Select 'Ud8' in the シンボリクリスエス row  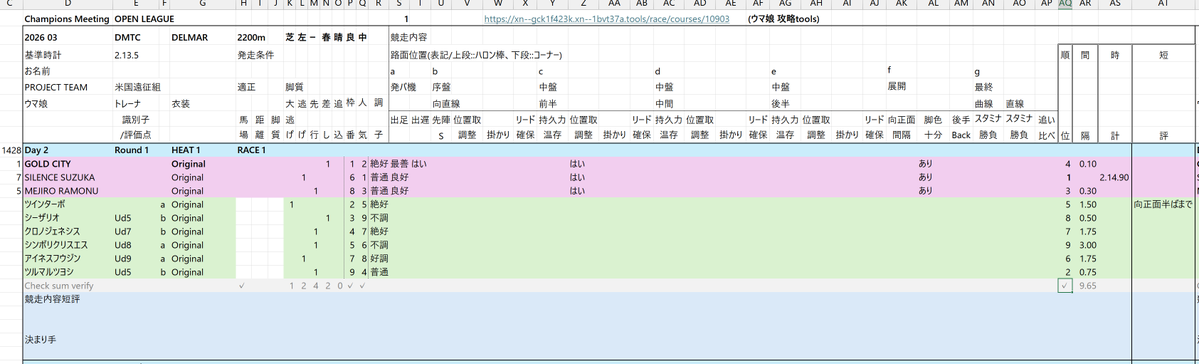pyautogui.click(x=123, y=245)
